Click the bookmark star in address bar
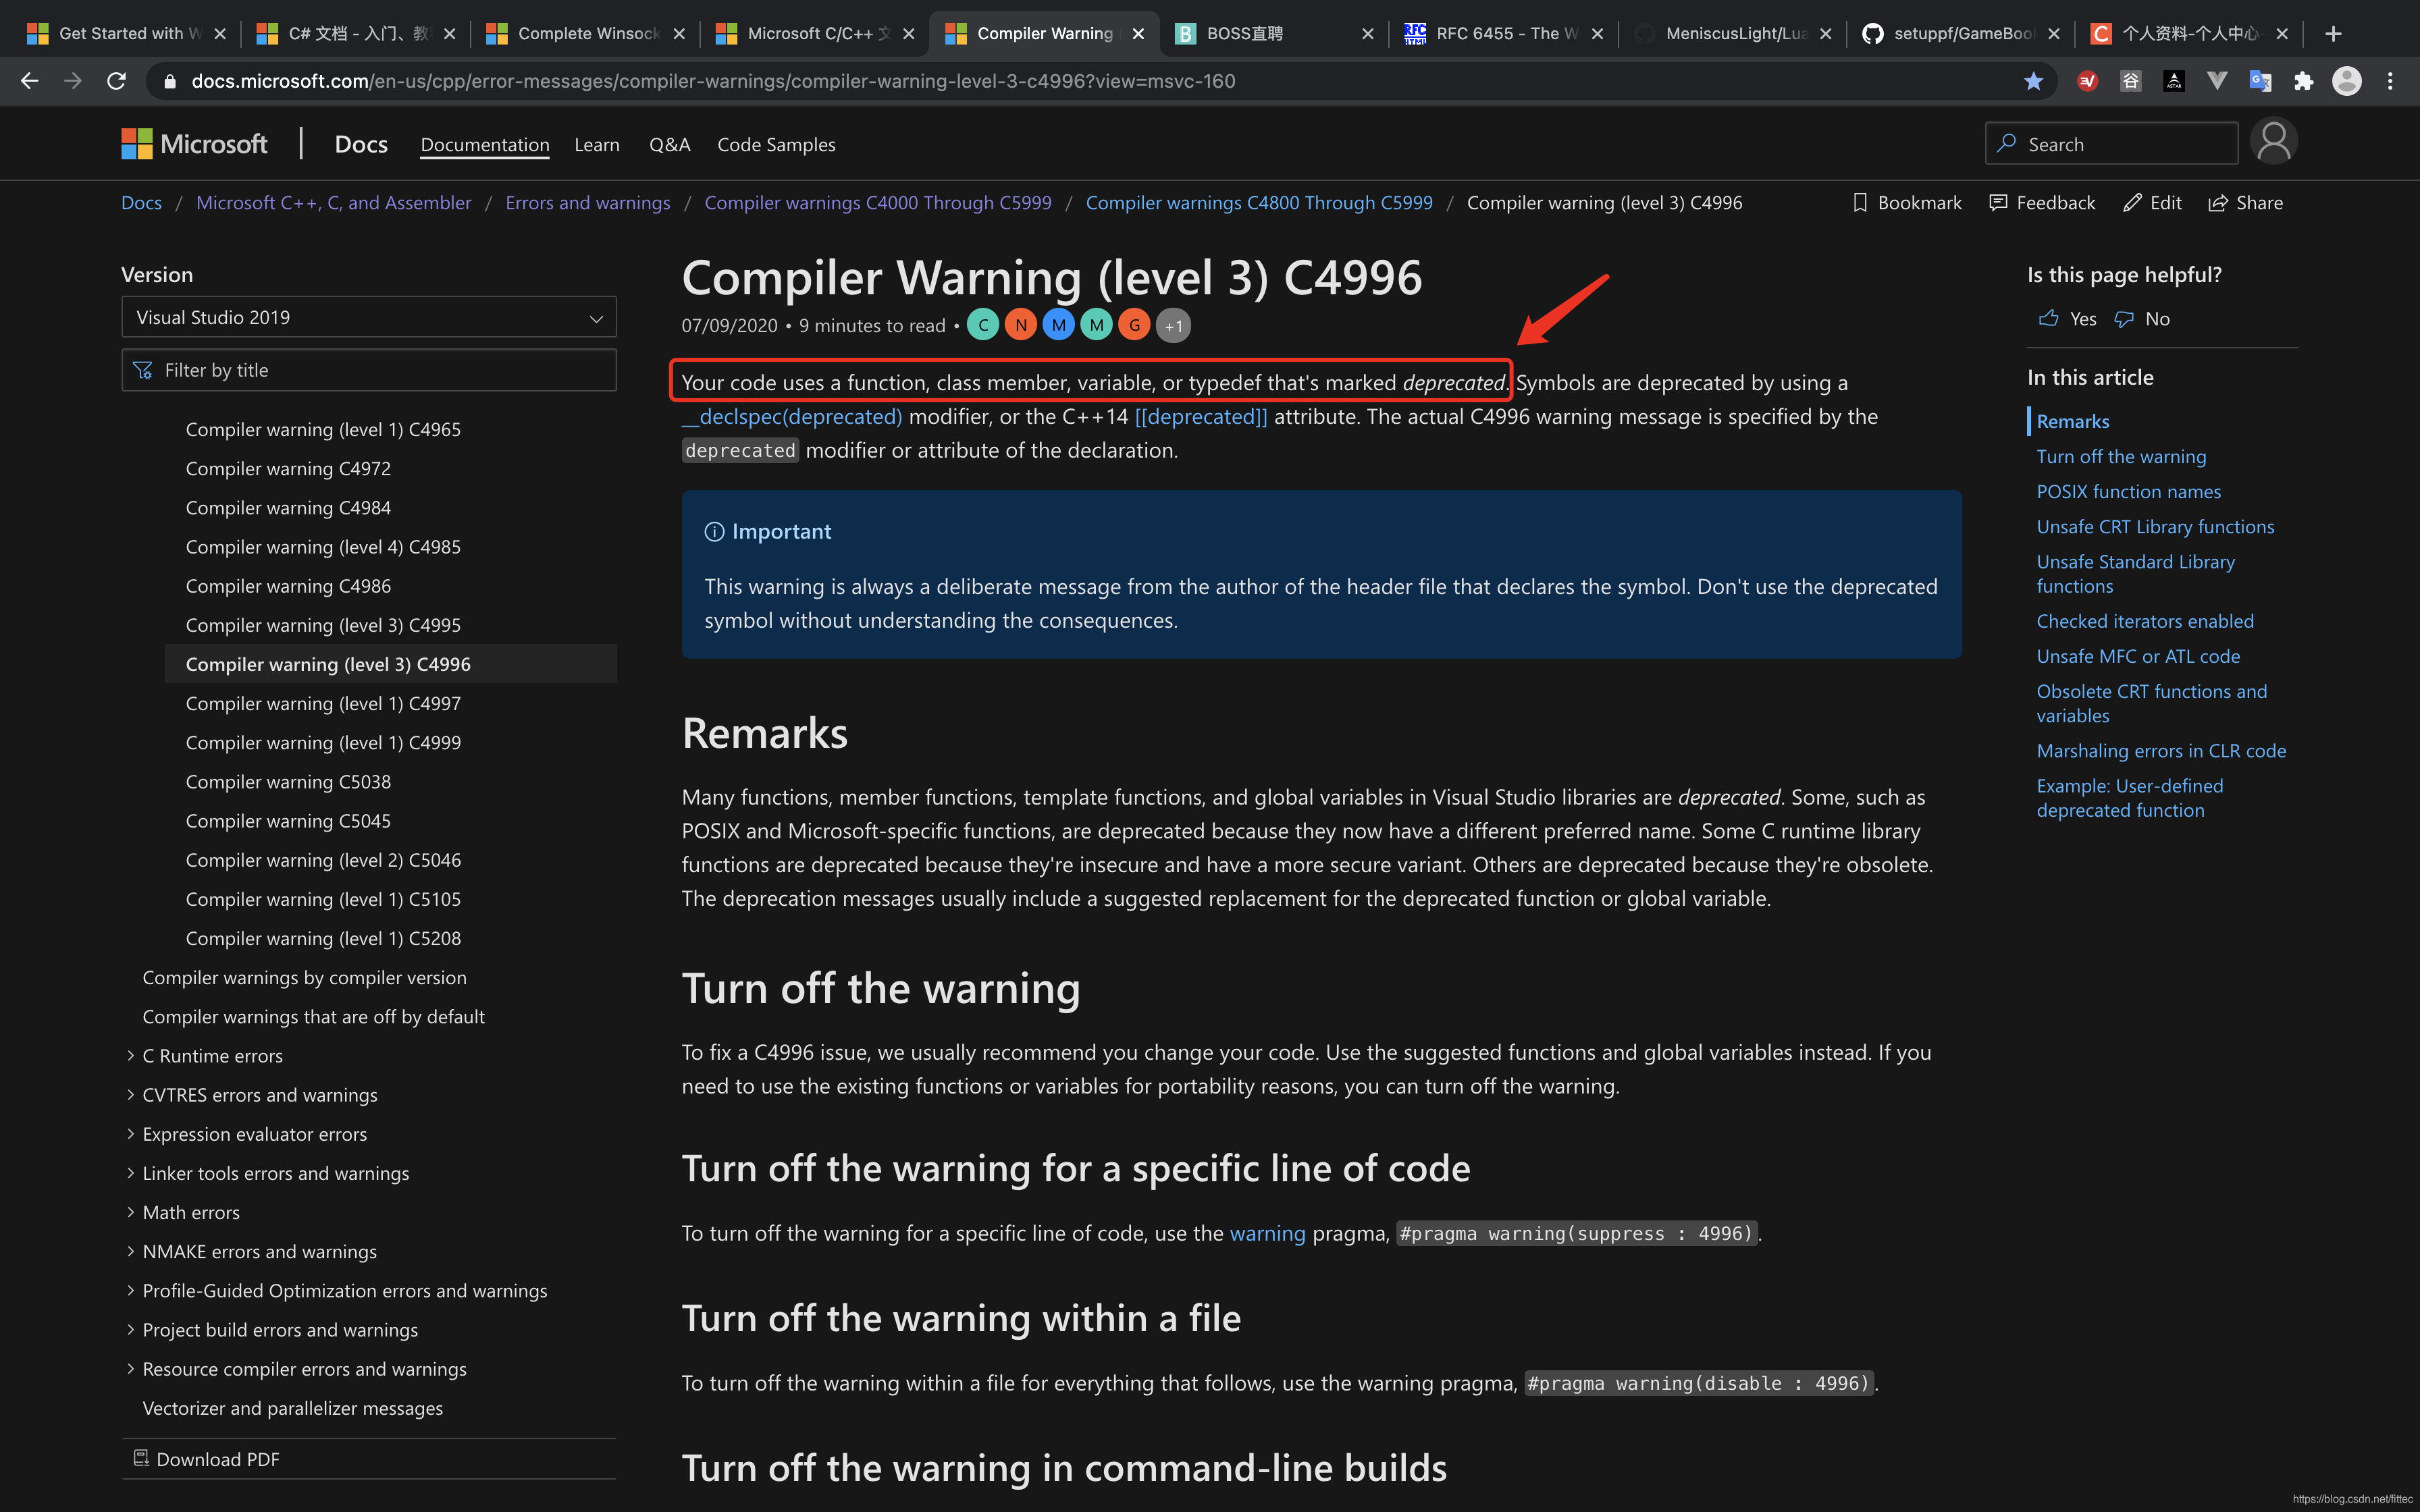Screen dimensions: 2420x1512 (2033, 81)
